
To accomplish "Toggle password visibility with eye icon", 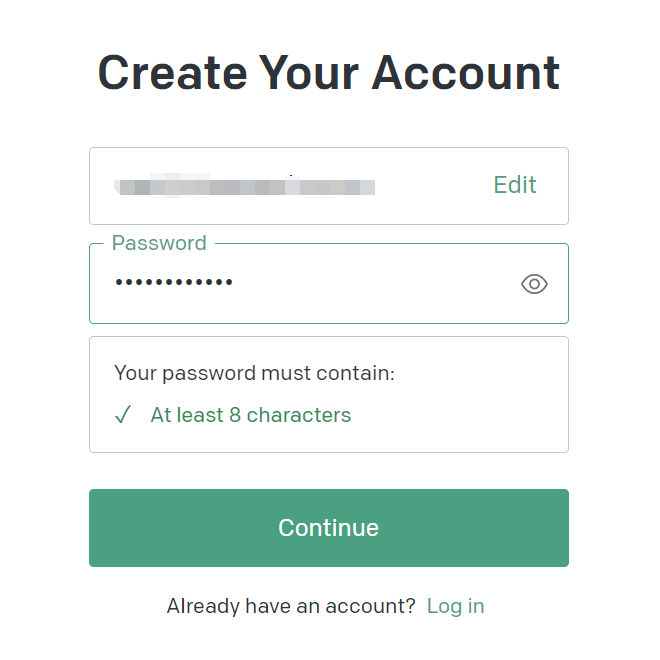I will [534, 284].
